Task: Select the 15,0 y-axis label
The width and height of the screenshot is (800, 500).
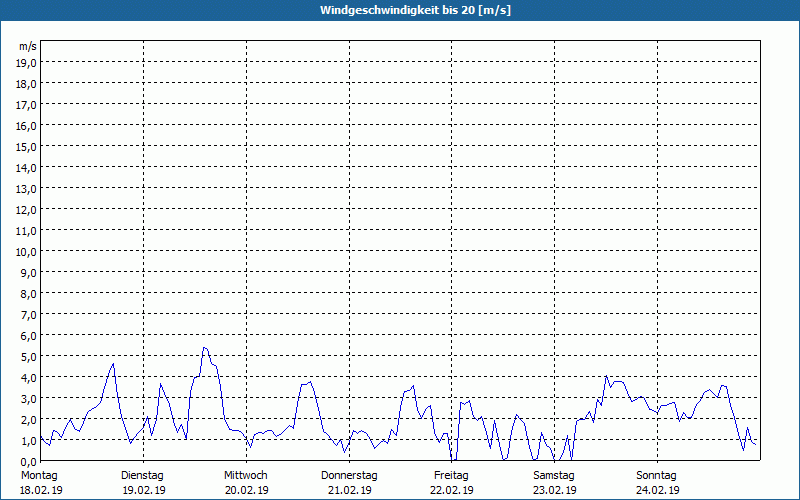Action: (27, 146)
